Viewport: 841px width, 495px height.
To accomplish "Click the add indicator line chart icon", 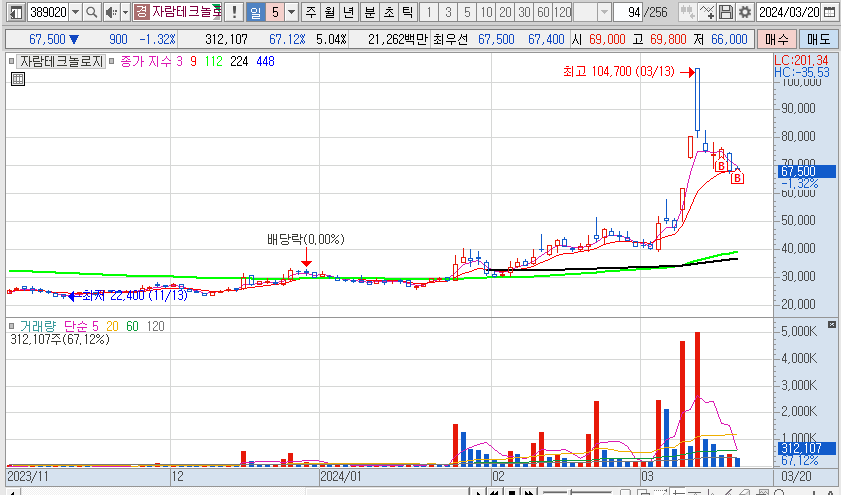I will 706,12.
